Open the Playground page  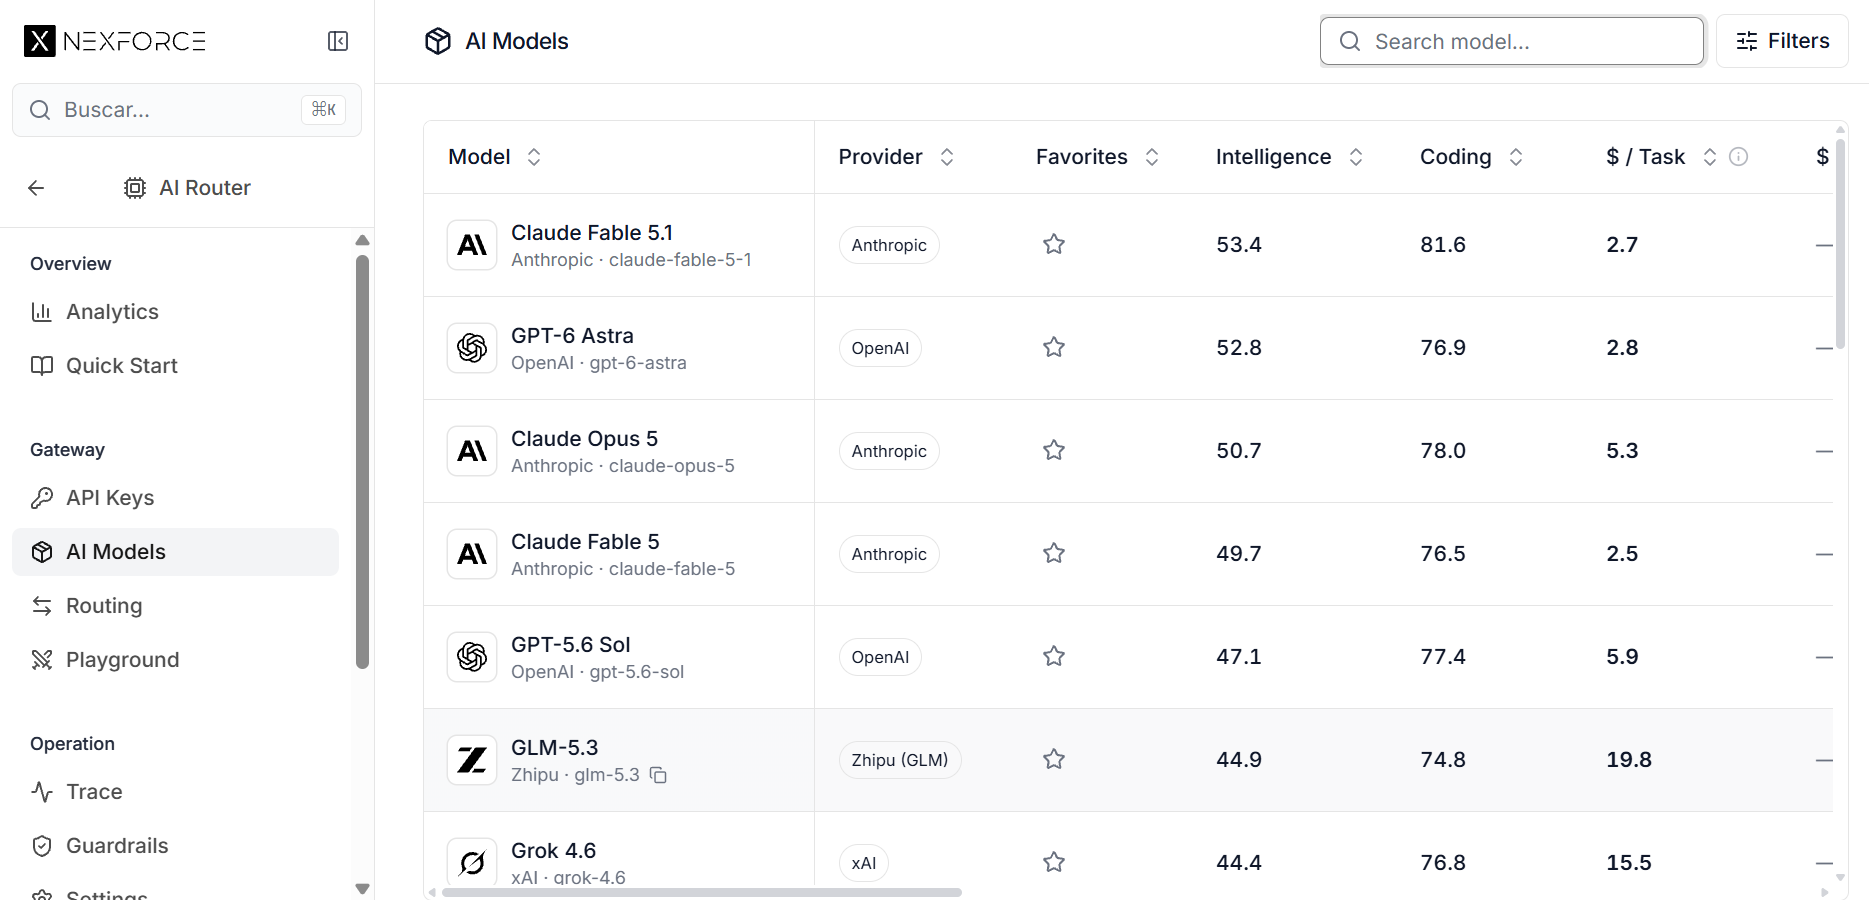(x=175, y=660)
